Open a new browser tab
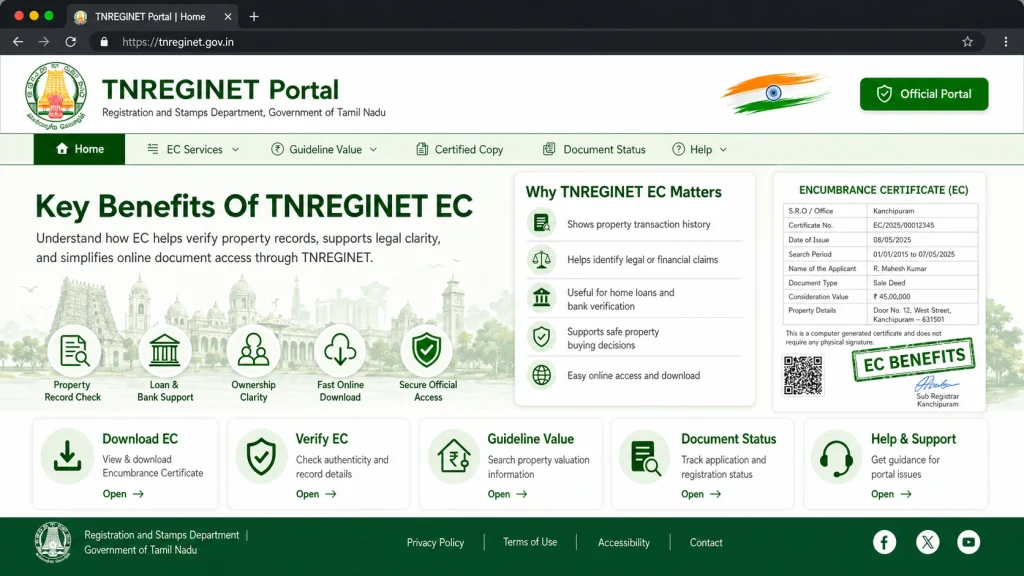1024x576 pixels. [254, 17]
